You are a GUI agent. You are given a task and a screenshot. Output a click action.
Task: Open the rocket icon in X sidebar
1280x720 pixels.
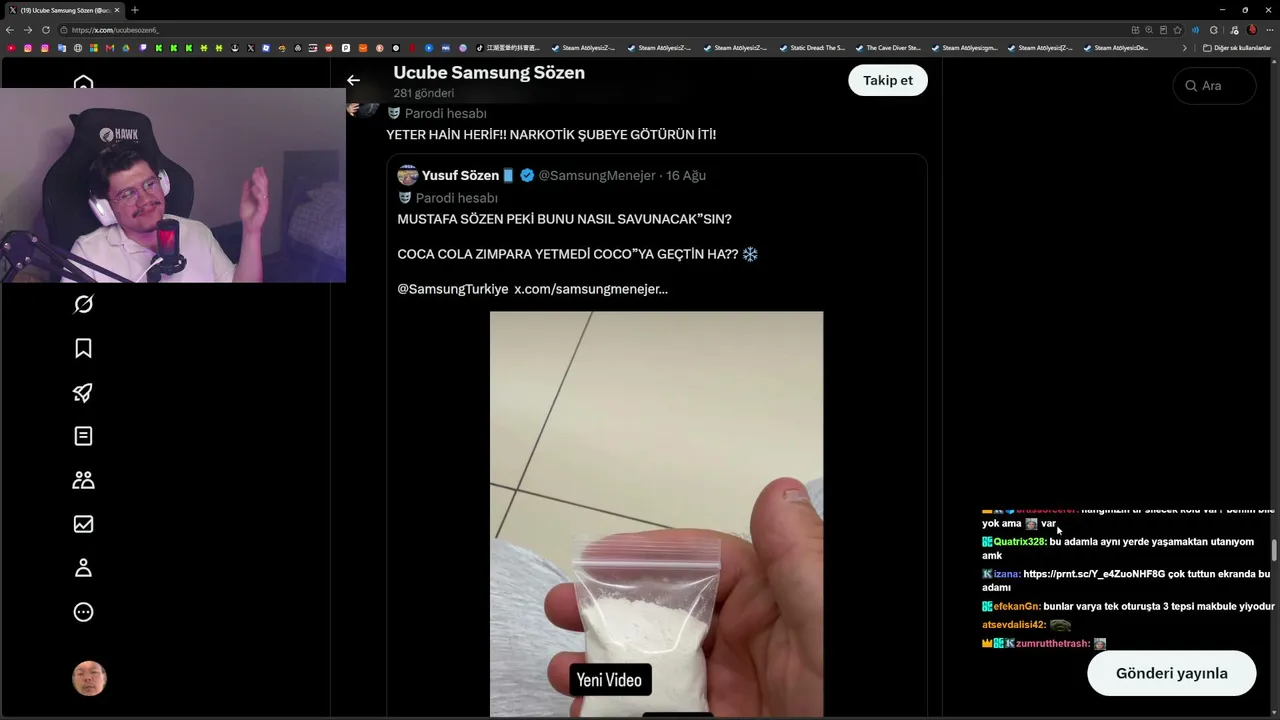point(83,392)
